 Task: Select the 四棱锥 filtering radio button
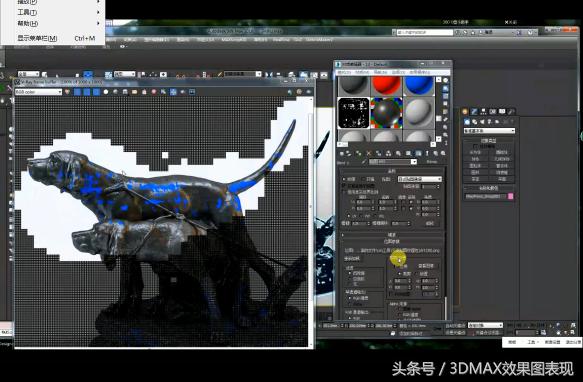click(x=350, y=273)
